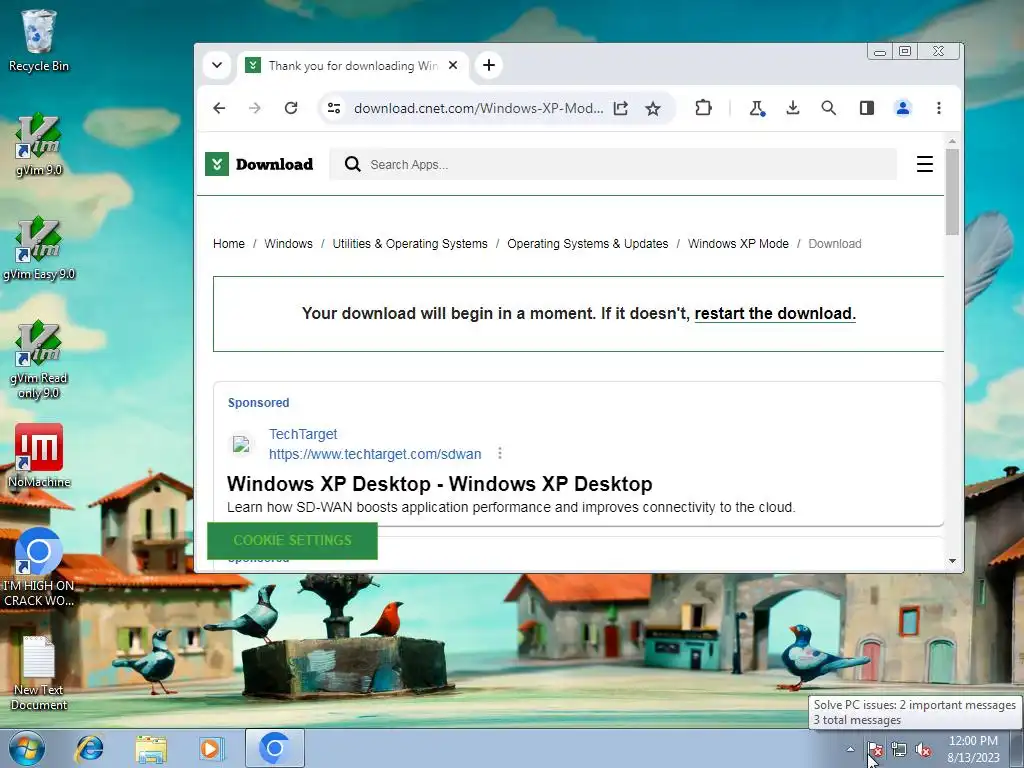The width and height of the screenshot is (1024, 768).
Task: Click the green Download site logo
Action: pos(217,164)
